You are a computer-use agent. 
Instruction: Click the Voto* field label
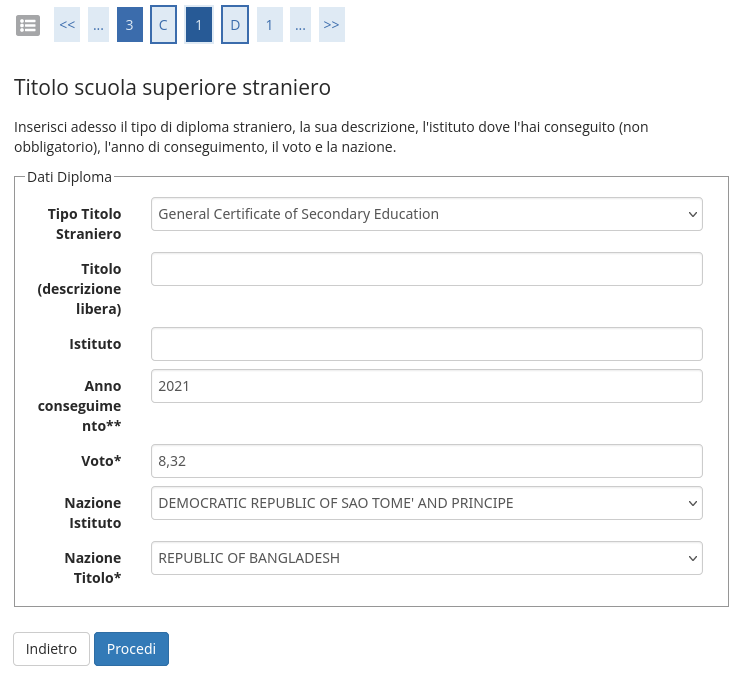[100, 461]
